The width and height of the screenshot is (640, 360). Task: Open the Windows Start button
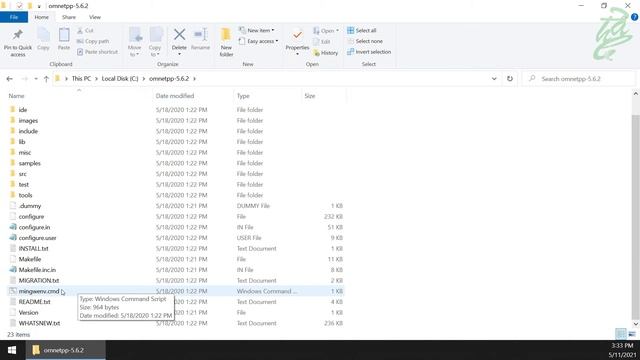tap(12, 350)
